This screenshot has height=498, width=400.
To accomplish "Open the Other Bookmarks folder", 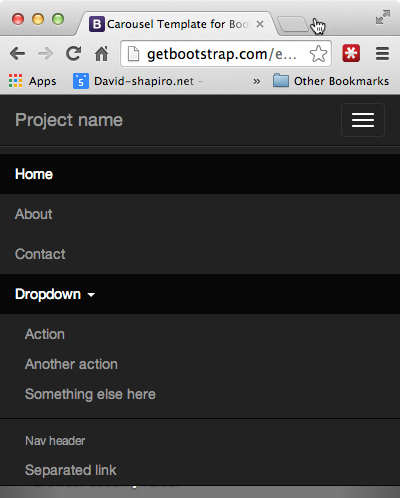I will [x=331, y=81].
